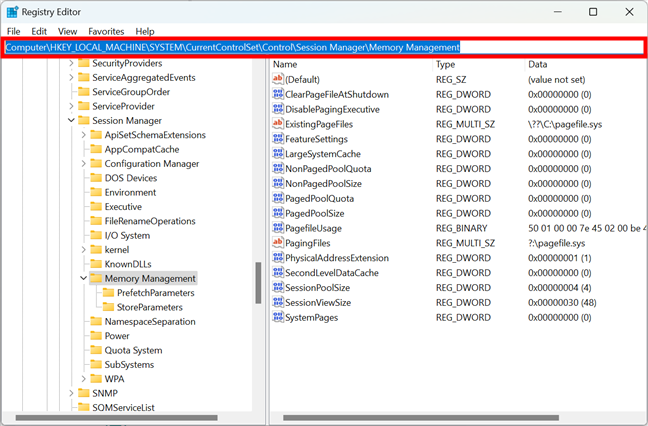The height and width of the screenshot is (426, 648).
Task: Click the SessionViewSize value icon
Action: click(278, 302)
